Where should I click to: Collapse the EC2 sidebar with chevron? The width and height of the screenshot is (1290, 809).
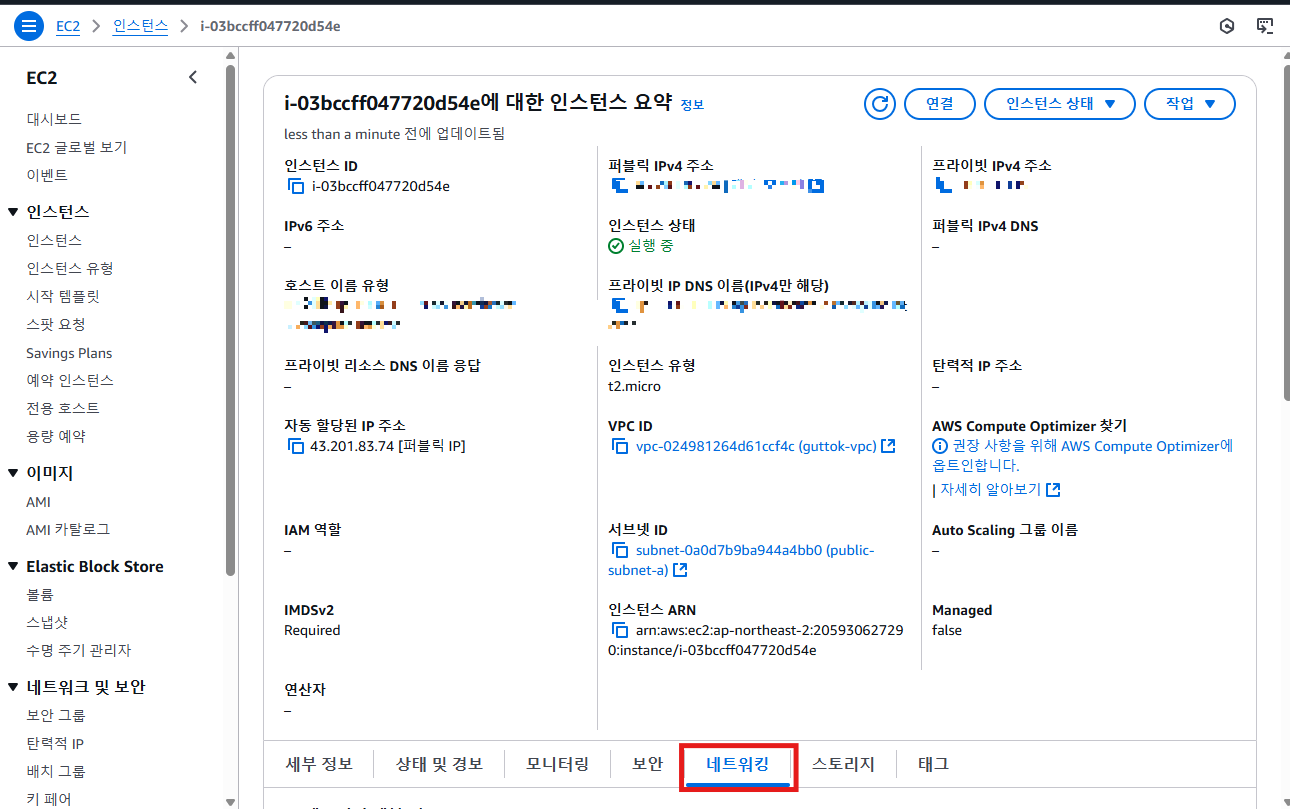click(x=193, y=78)
